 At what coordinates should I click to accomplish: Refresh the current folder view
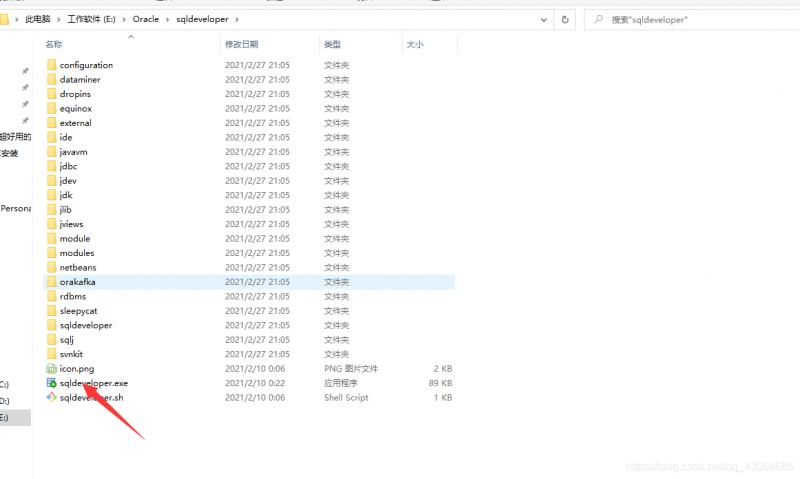[565, 19]
